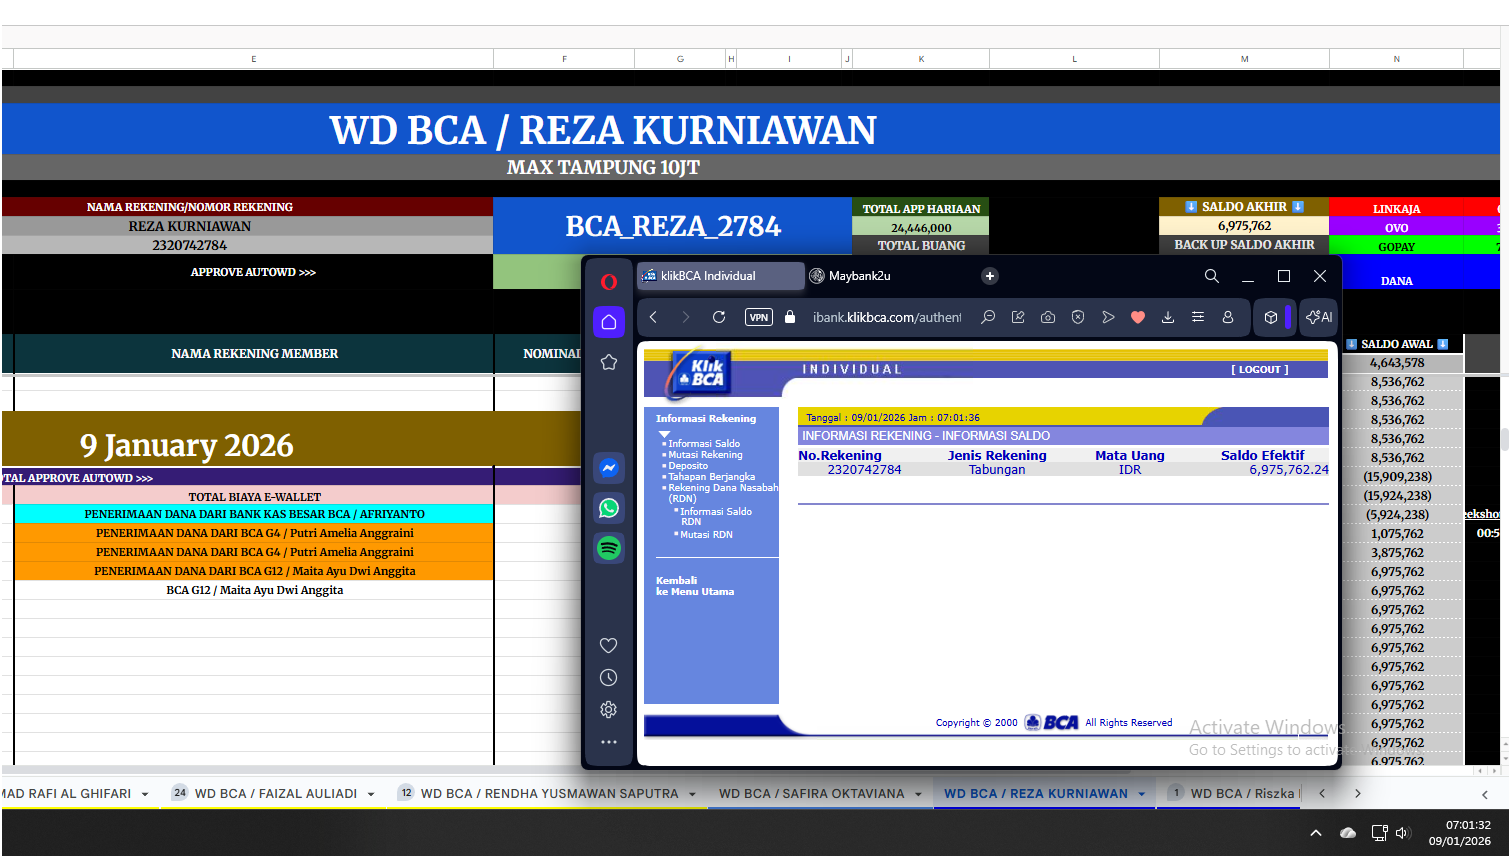
Task: Select spreadsheet column M header
Action: tap(1245, 59)
